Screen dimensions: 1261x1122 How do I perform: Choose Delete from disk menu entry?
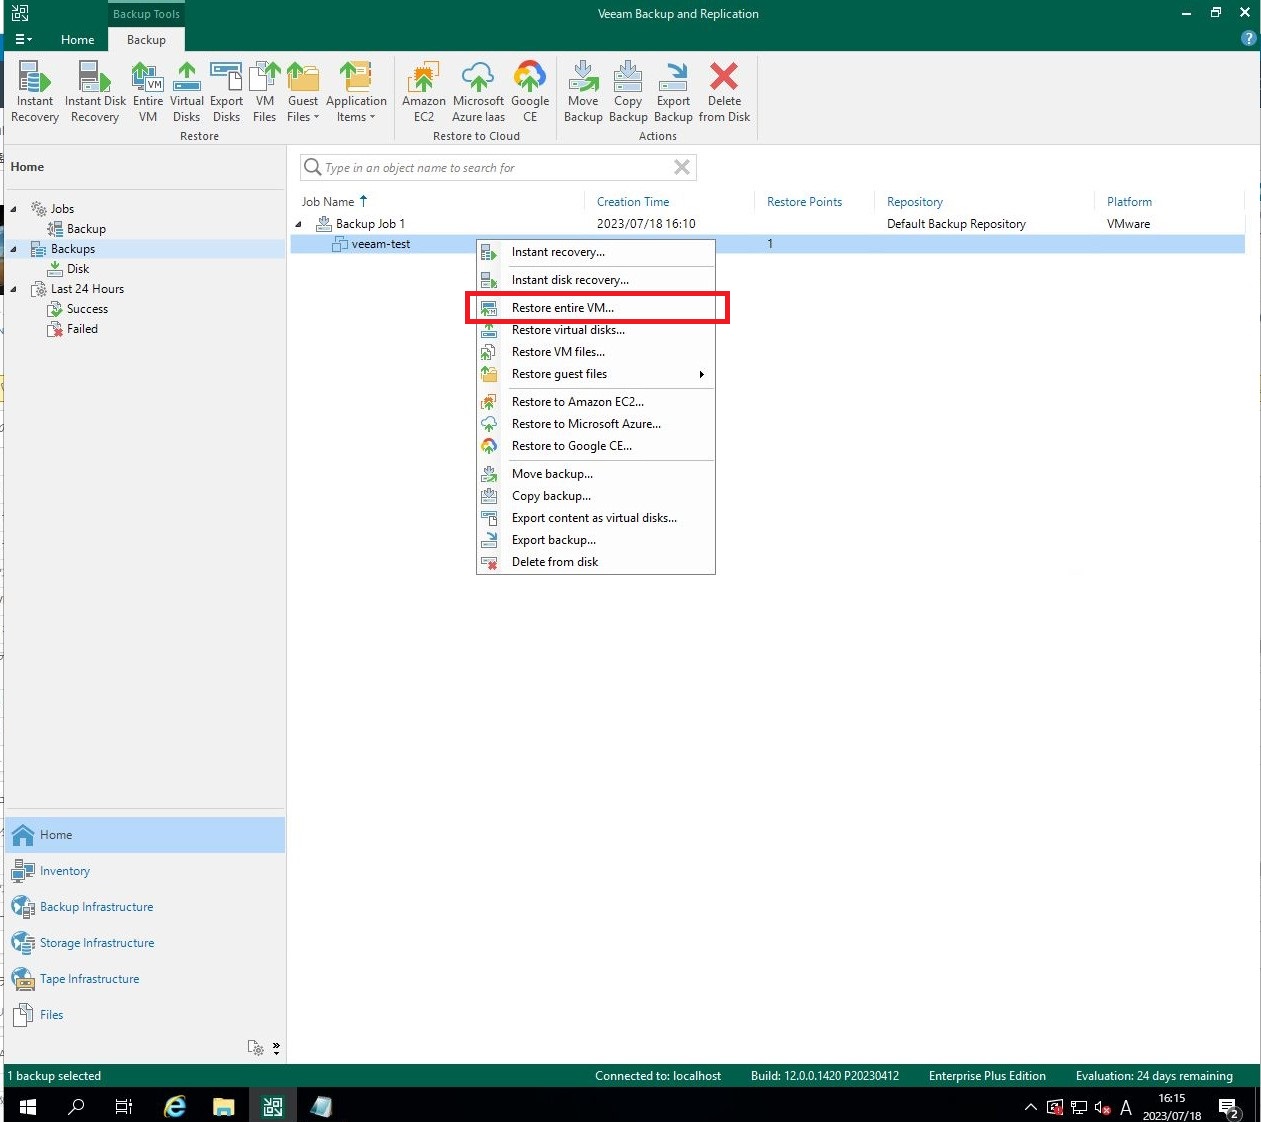click(596, 562)
